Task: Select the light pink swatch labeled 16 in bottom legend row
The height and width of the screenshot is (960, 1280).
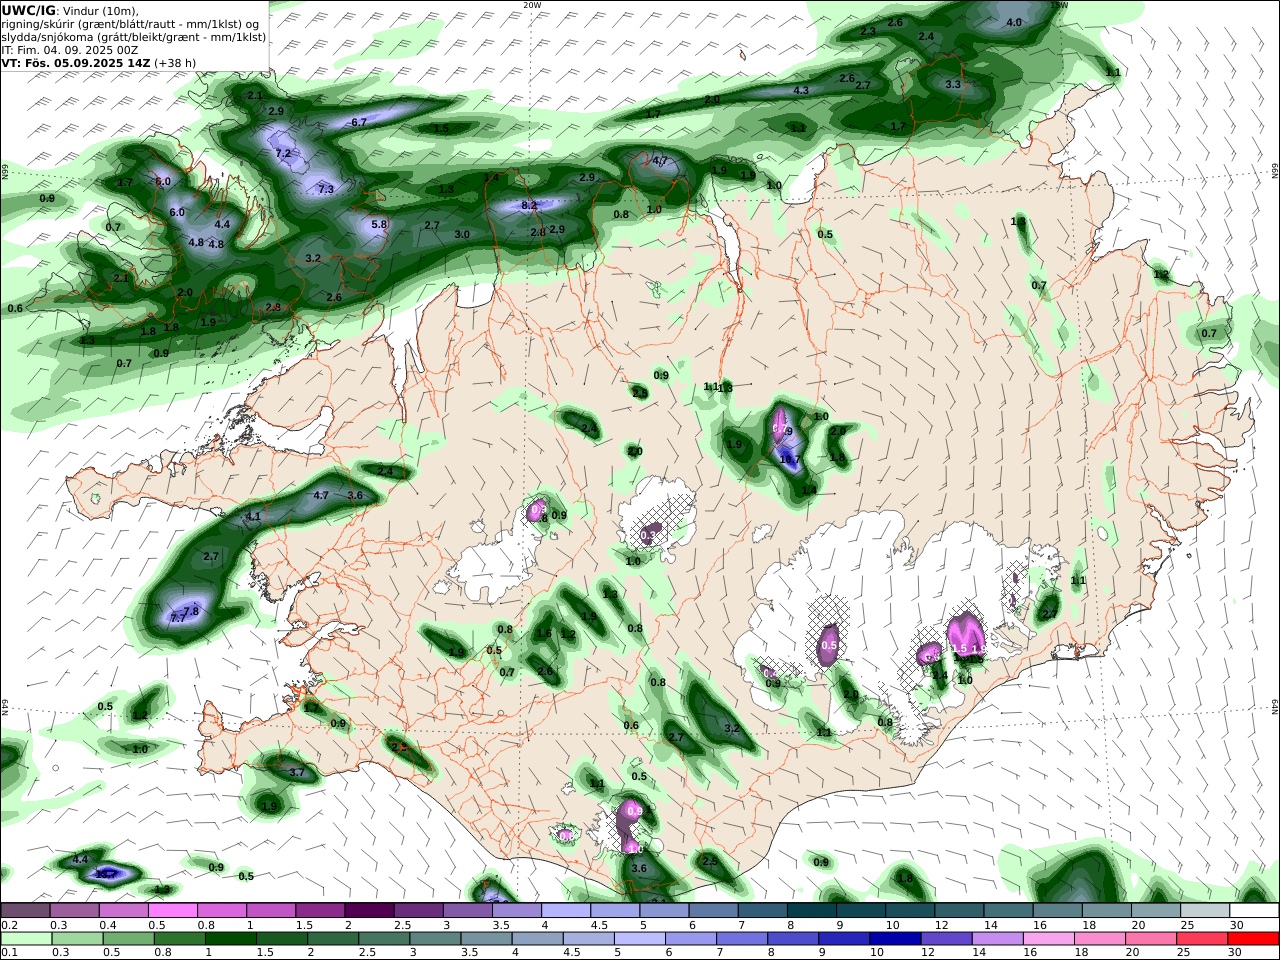Action: (1047, 939)
